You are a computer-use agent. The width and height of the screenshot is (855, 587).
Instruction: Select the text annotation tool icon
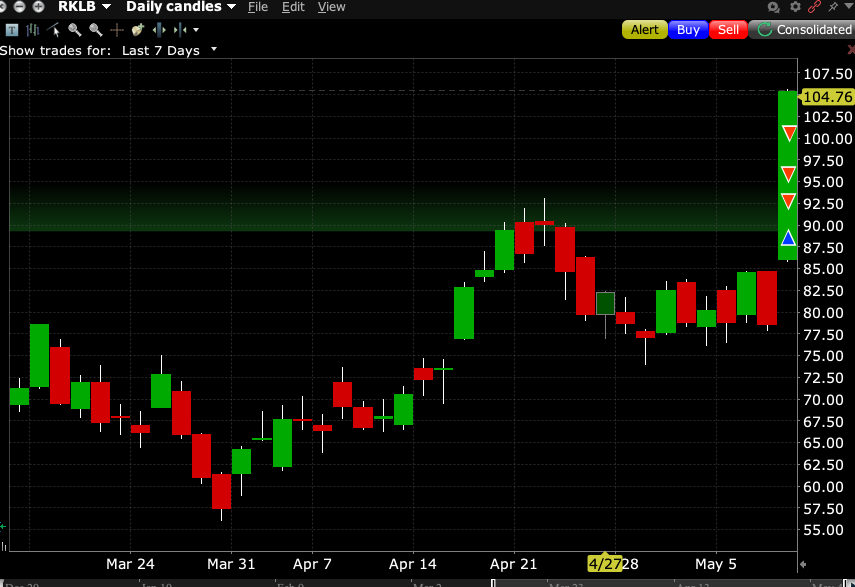click(x=11, y=30)
